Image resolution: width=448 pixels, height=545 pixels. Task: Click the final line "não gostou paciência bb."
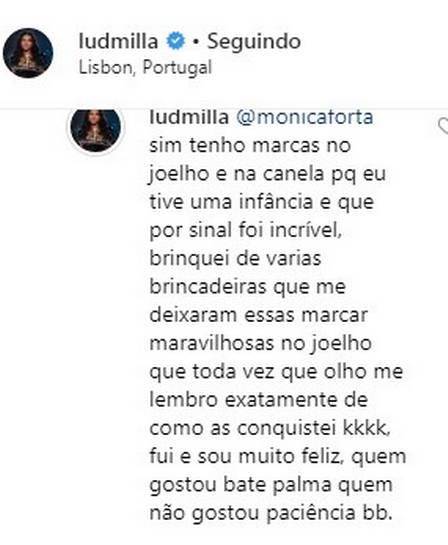(268, 513)
